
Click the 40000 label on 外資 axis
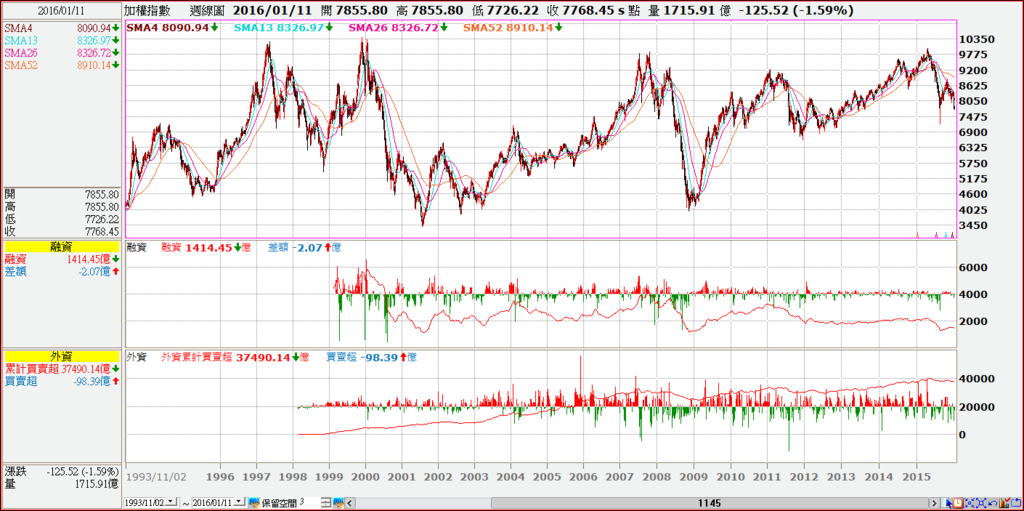(977, 378)
